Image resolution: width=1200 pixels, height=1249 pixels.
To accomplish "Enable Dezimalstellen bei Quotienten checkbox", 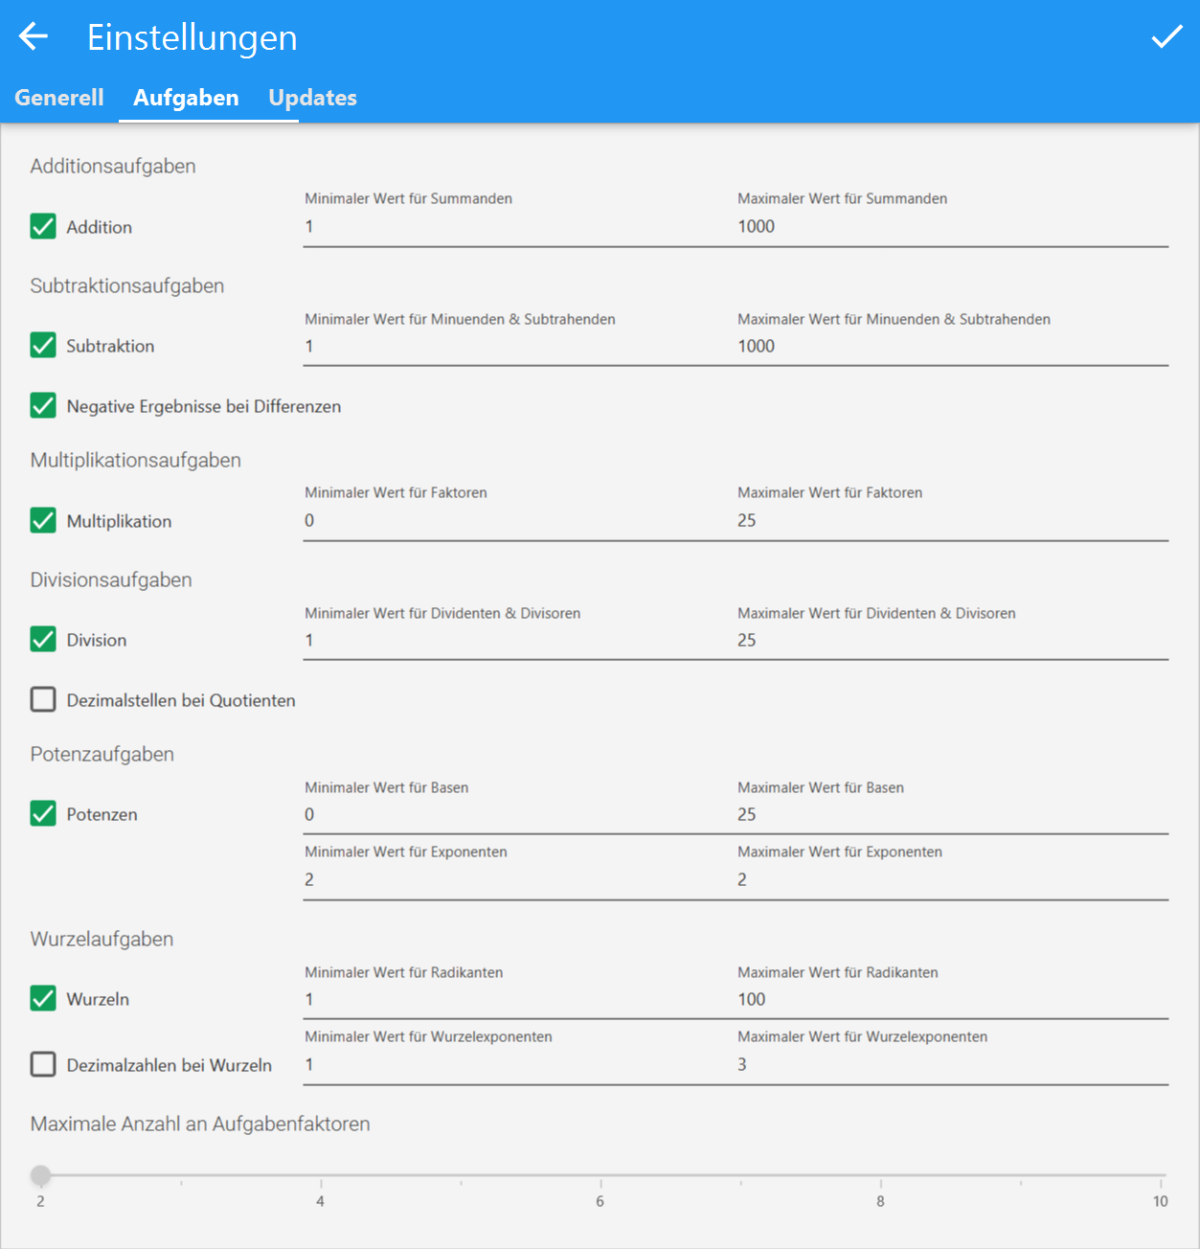I will [43, 700].
